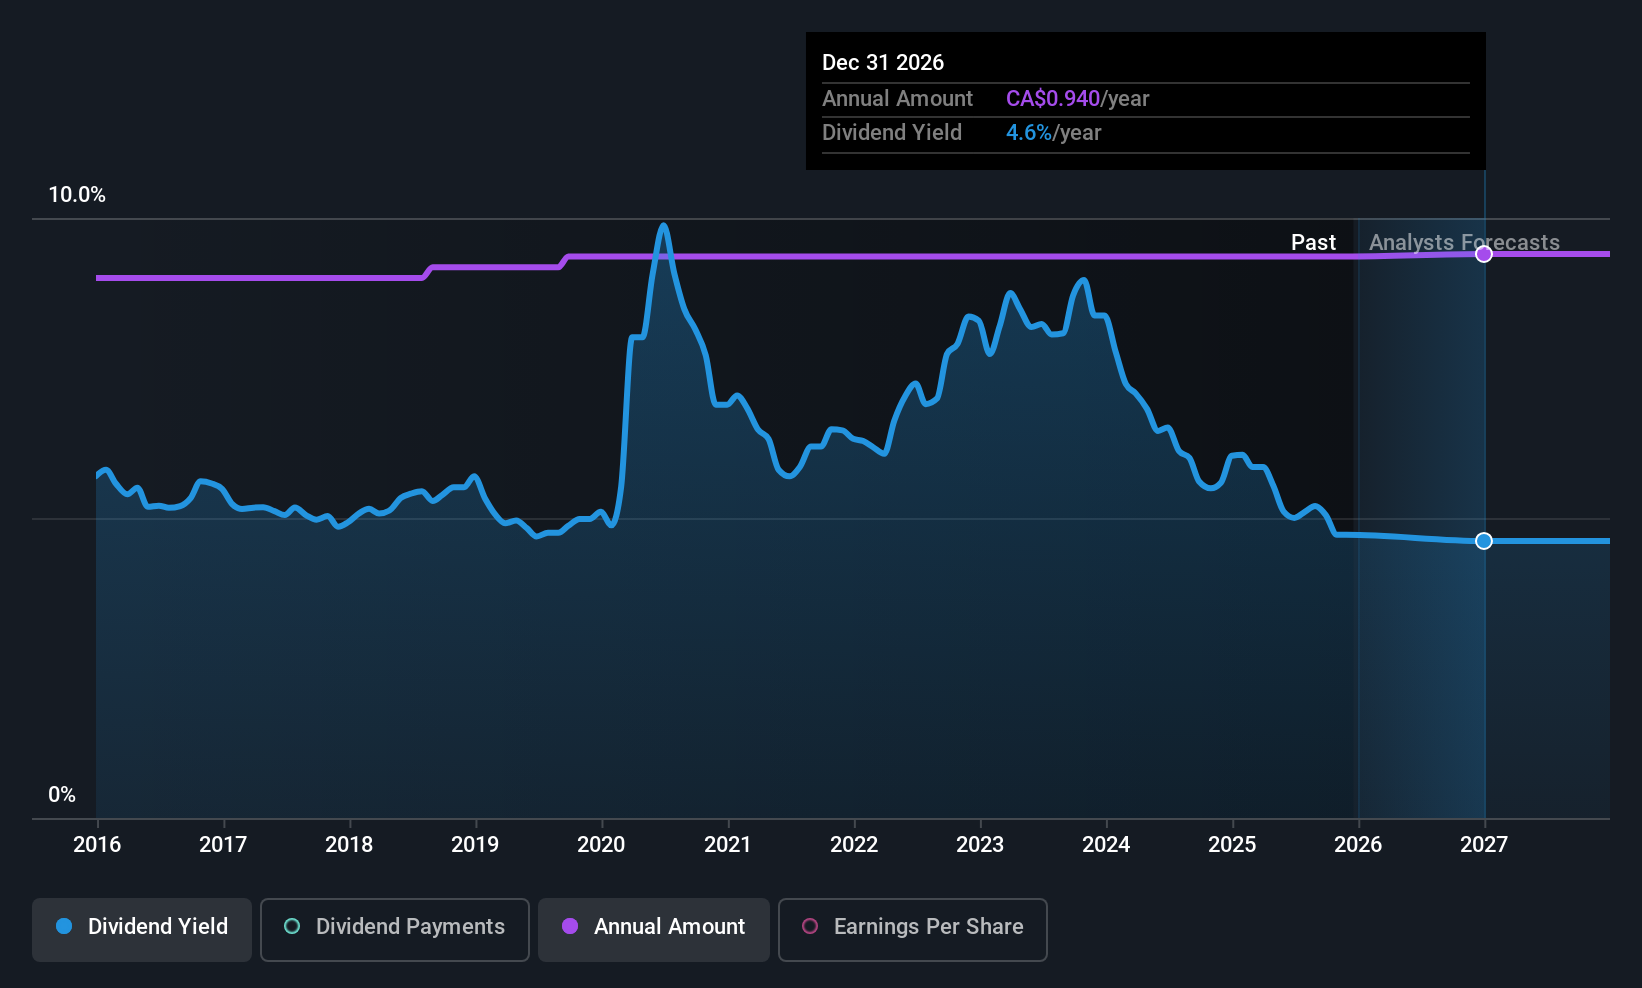Viewport: 1642px width, 988px height.
Task: Click the blue Dividend Yield legend dot
Action: pyautogui.click(x=64, y=927)
